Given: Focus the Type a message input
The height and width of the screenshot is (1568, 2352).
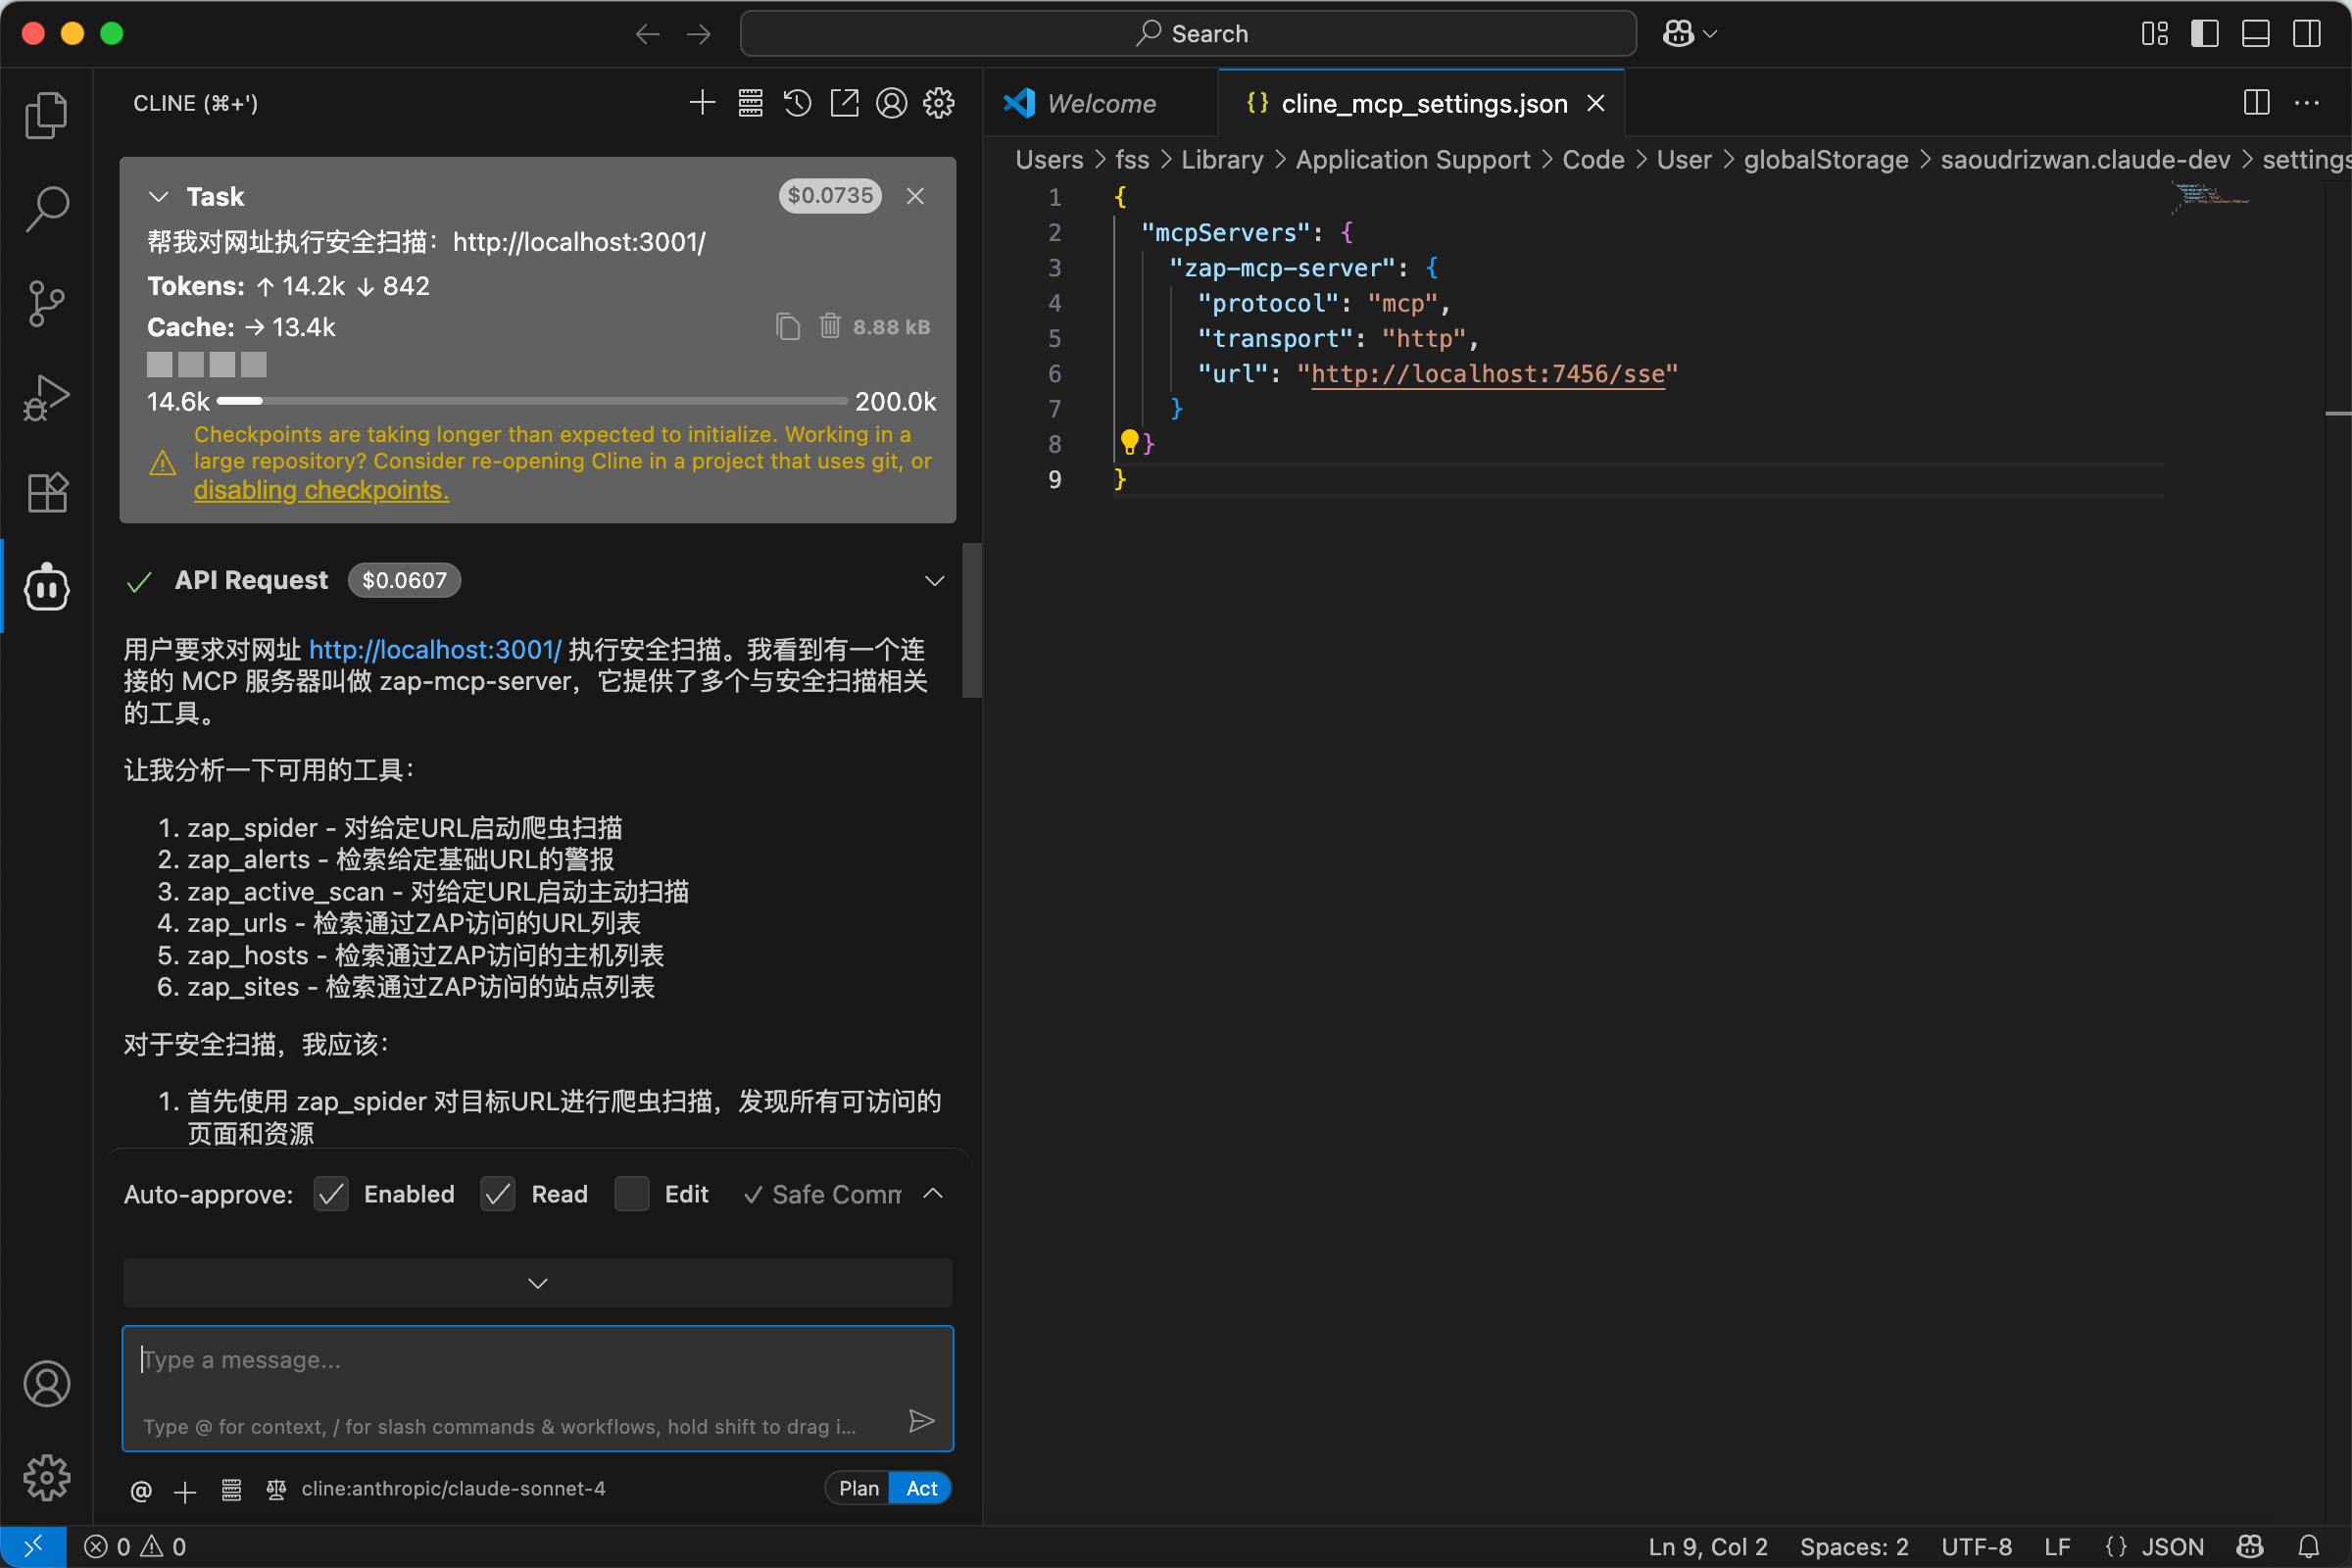Looking at the screenshot, I should tap(537, 1388).
